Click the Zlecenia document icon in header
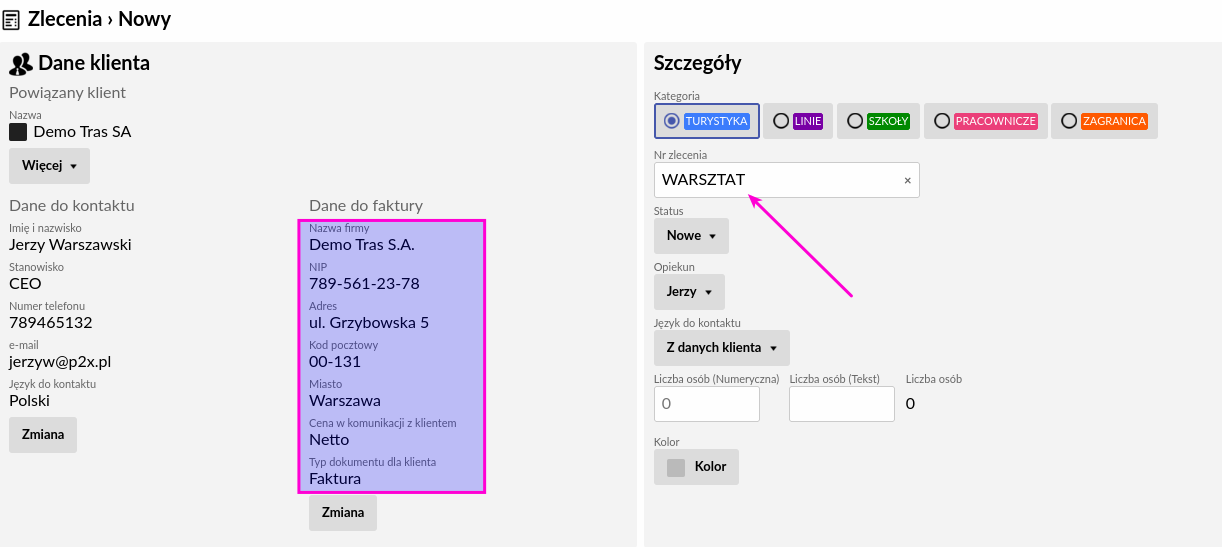The height and width of the screenshot is (547, 1222). pyautogui.click(x=12, y=19)
